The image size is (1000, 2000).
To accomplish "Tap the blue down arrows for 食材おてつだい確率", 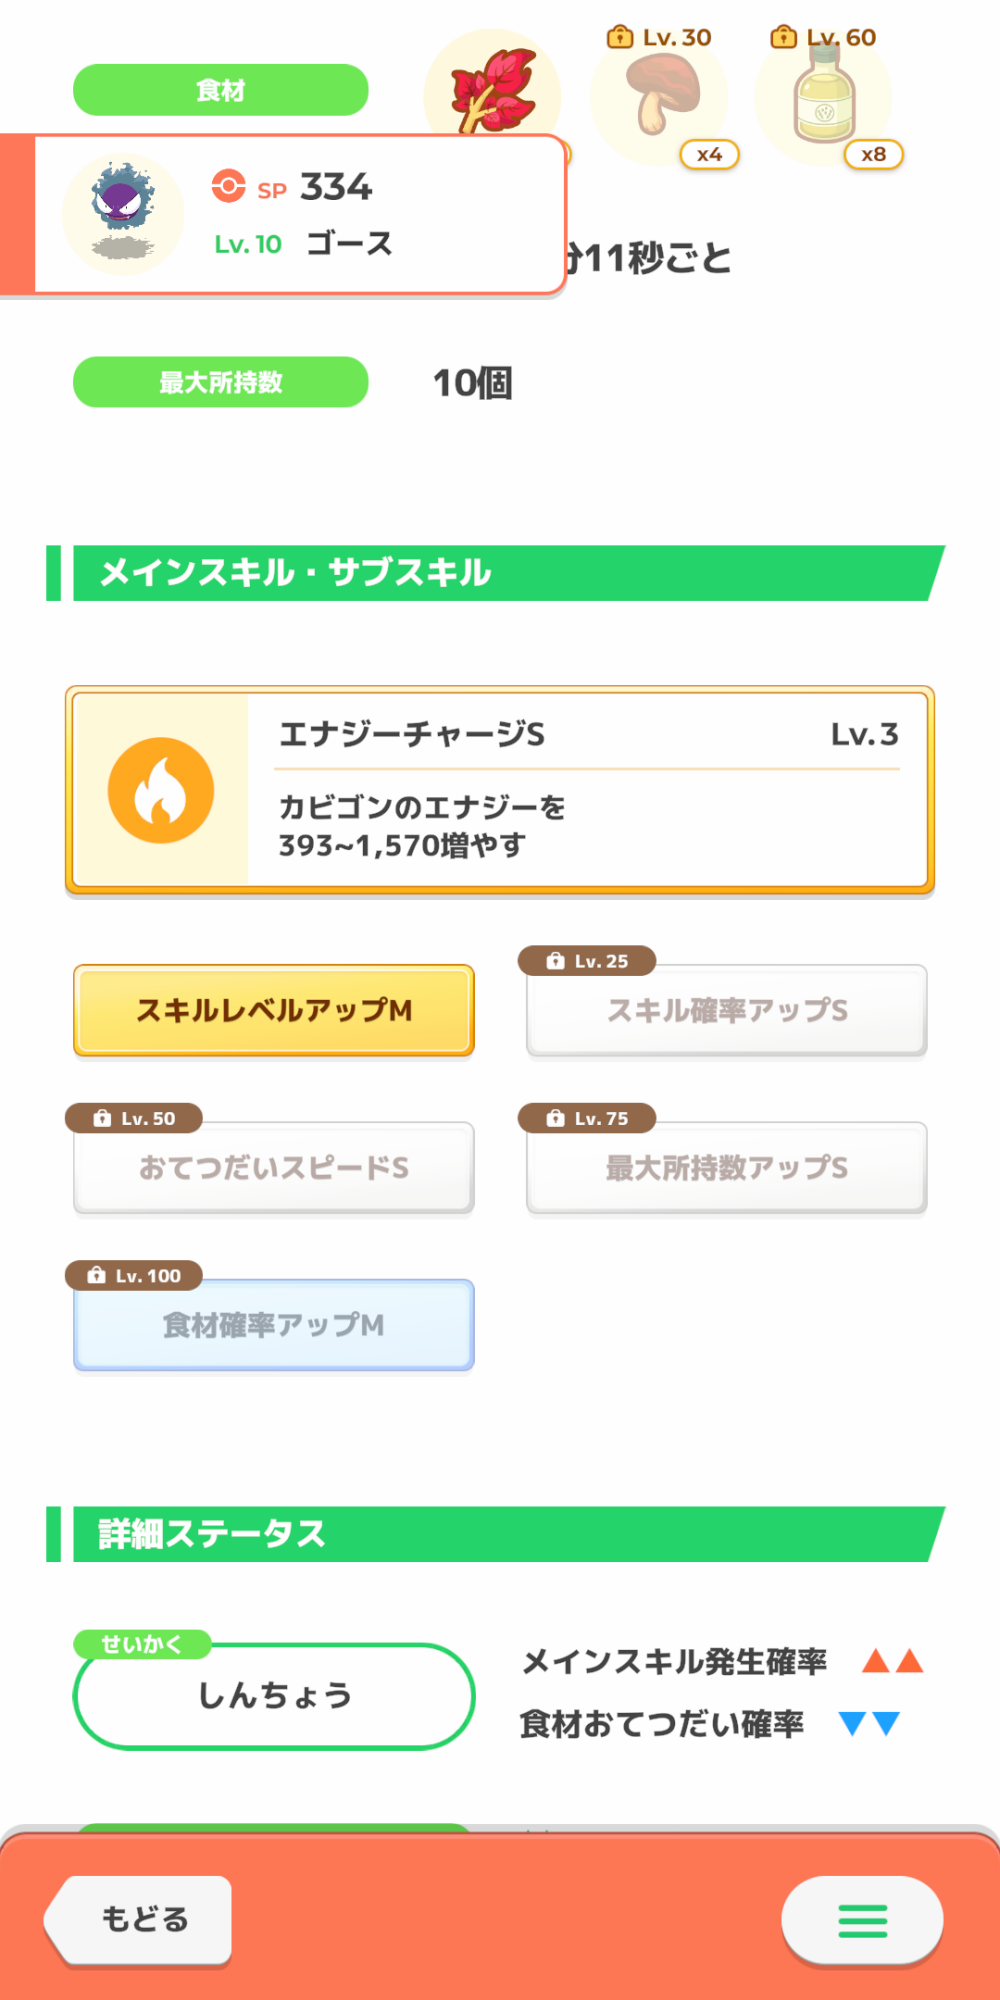I will [x=869, y=1723].
